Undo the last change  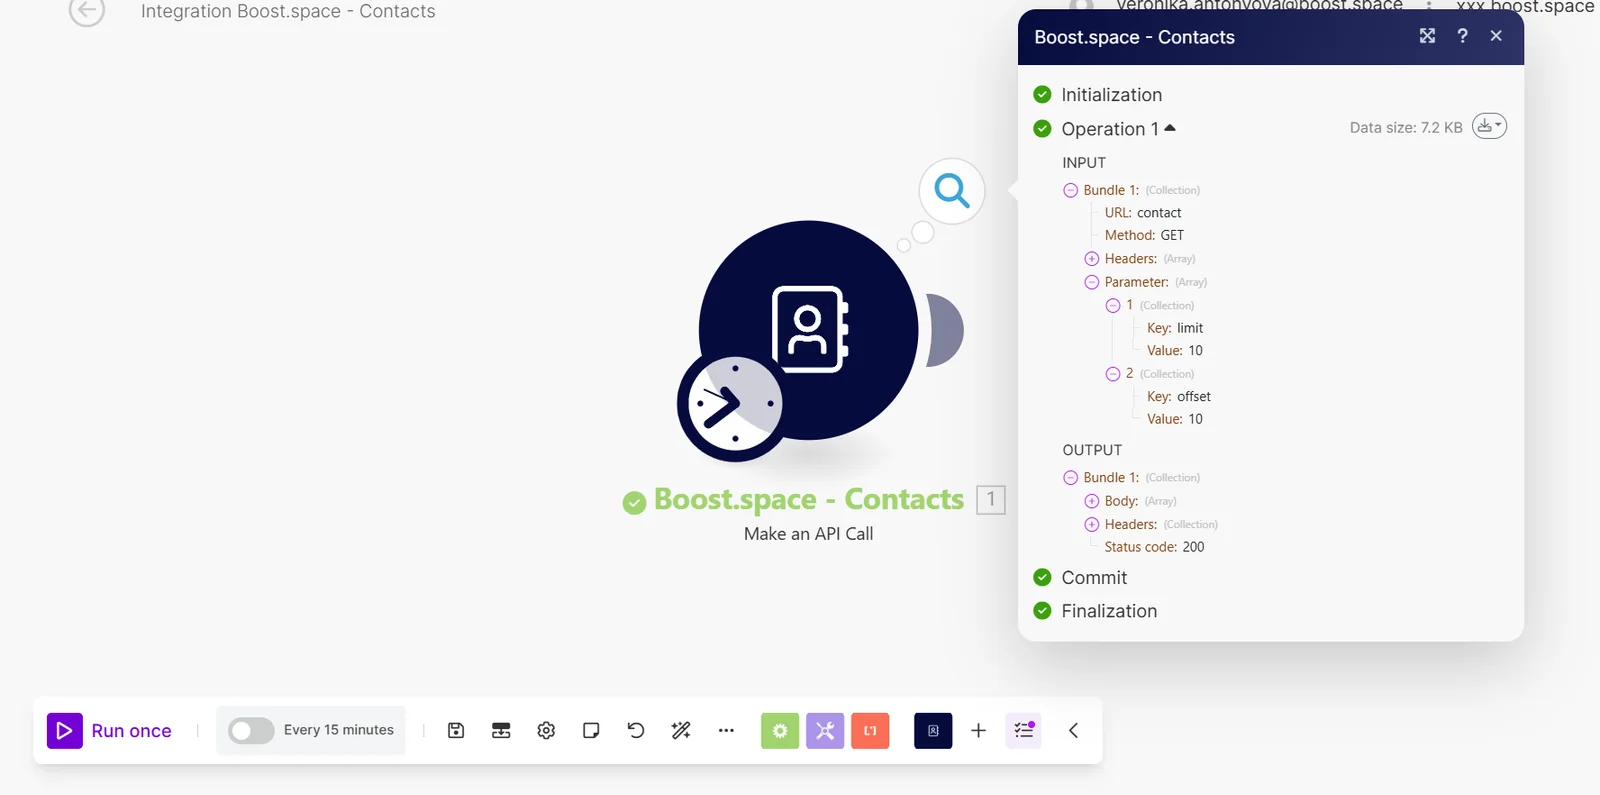(636, 731)
